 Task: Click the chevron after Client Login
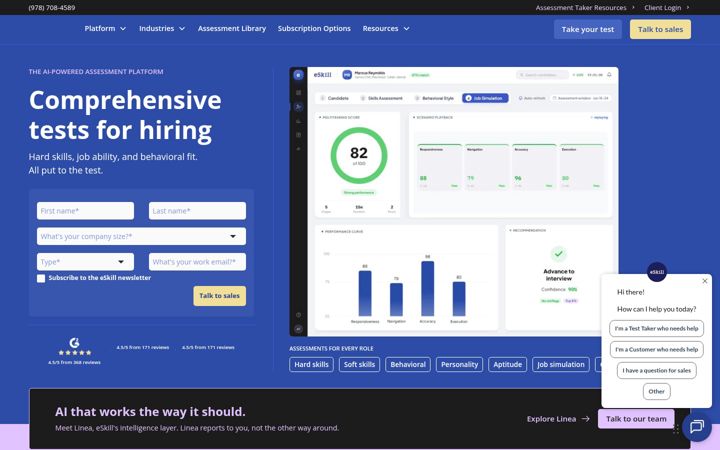coord(688,7)
